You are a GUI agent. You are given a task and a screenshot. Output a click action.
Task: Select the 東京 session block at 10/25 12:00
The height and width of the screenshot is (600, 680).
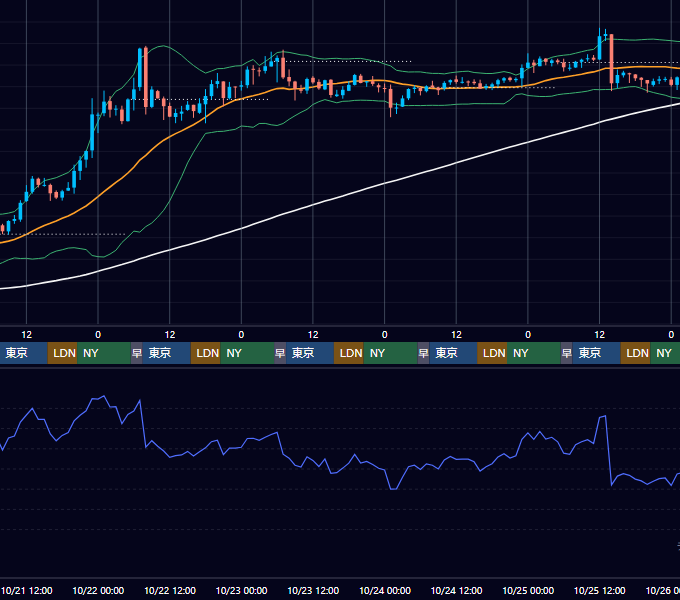pos(596,353)
